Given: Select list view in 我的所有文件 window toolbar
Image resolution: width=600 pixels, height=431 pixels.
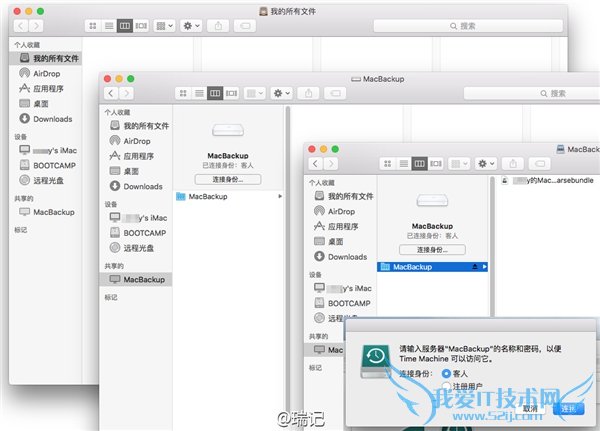Looking at the screenshot, I should point(109,26).
